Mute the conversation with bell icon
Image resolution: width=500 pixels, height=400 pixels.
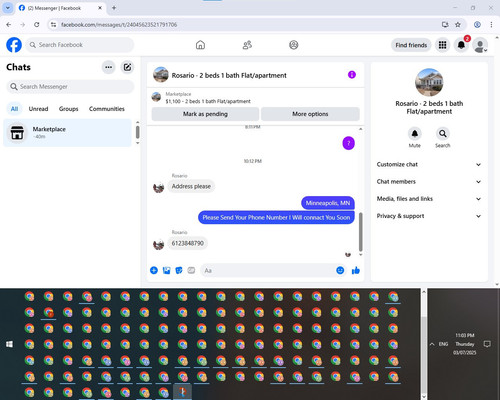[415, 134]
